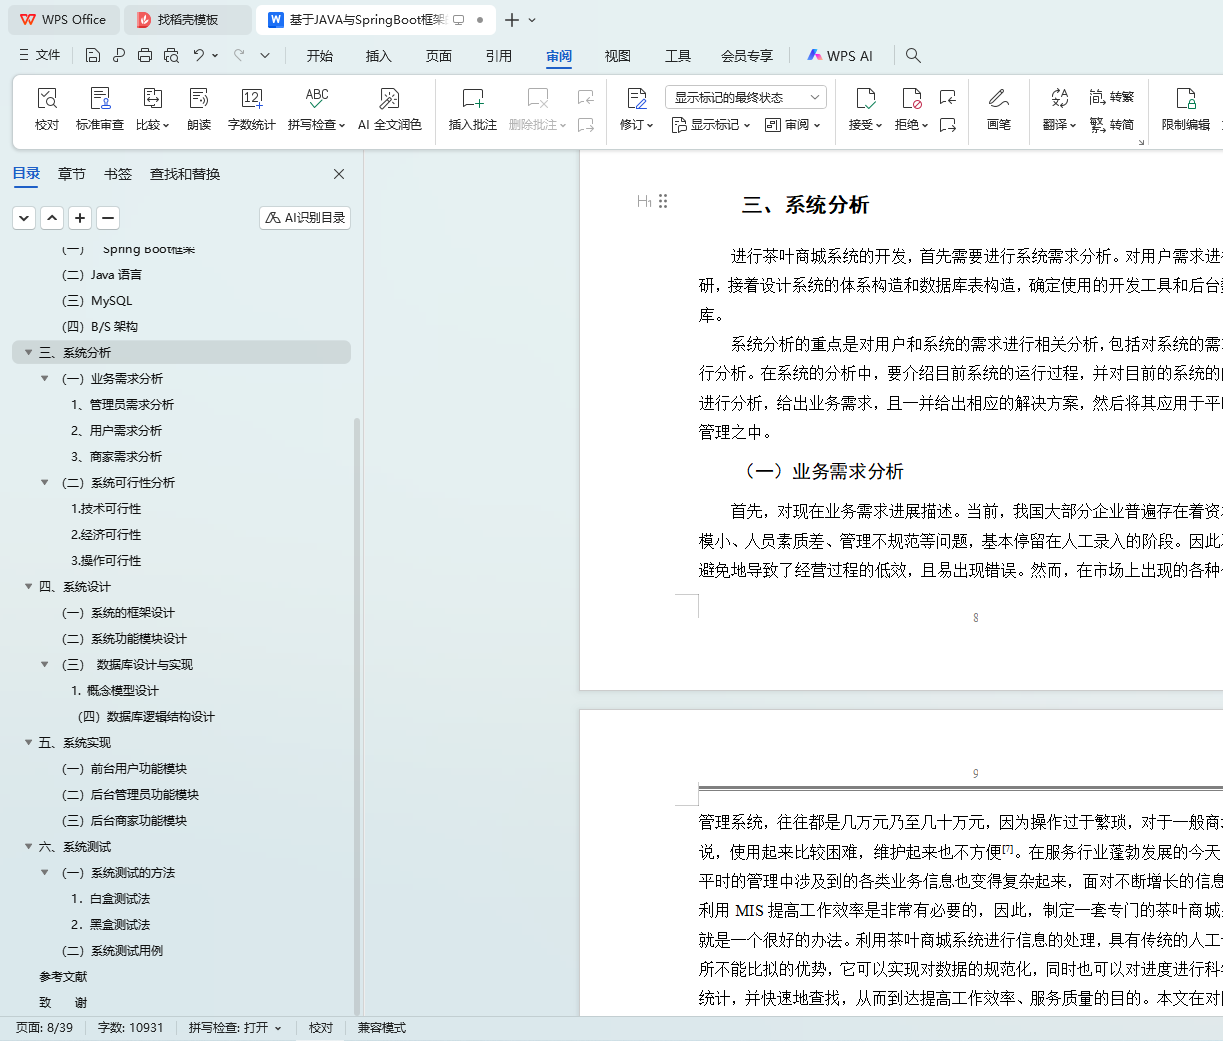Switch to 找稻壳模板 window tab

pos(188,20)
